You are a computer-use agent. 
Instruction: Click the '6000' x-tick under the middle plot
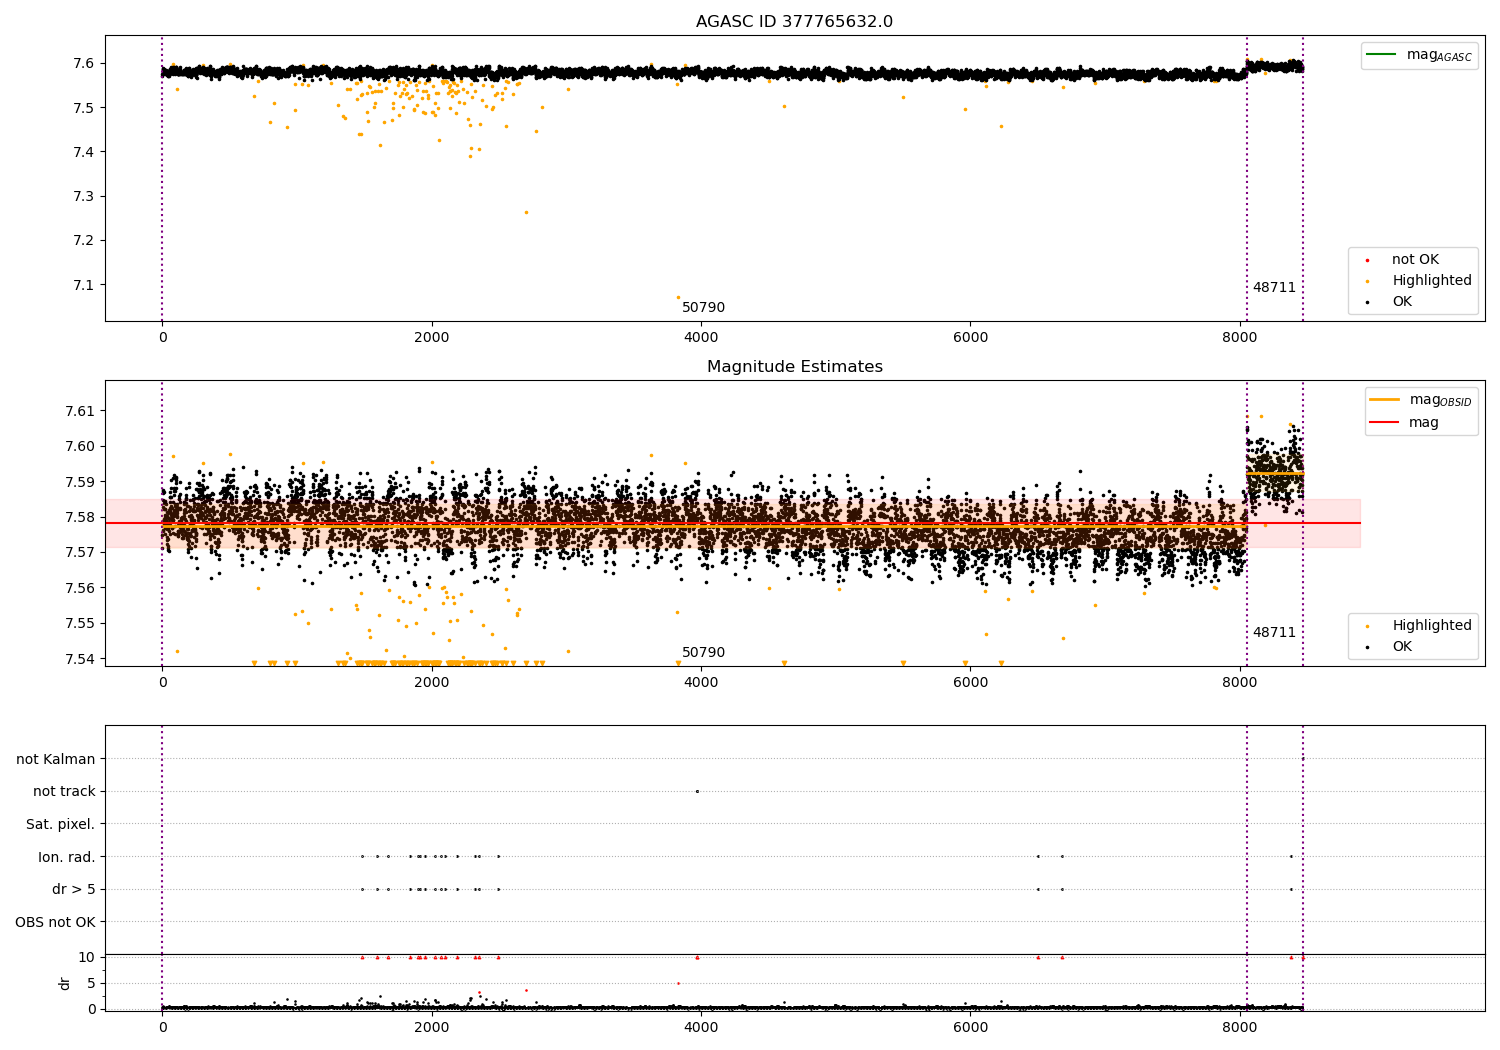point(971,683)
